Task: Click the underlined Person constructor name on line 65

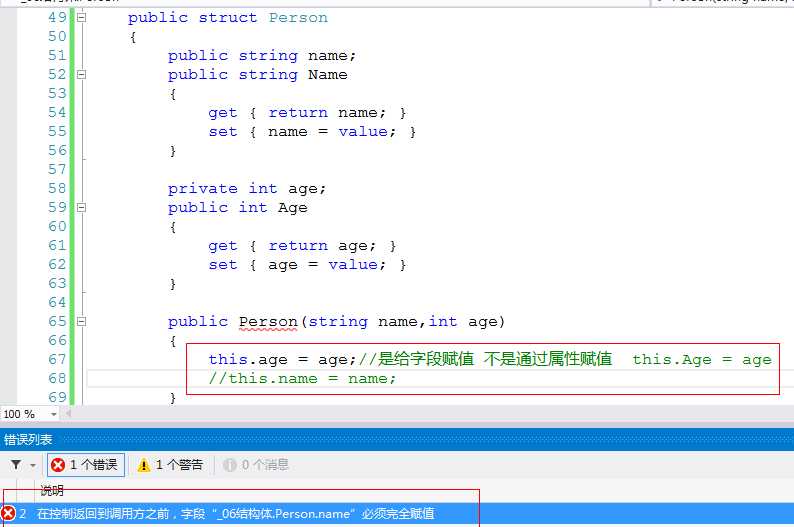Action: click(x=268, y=322)
